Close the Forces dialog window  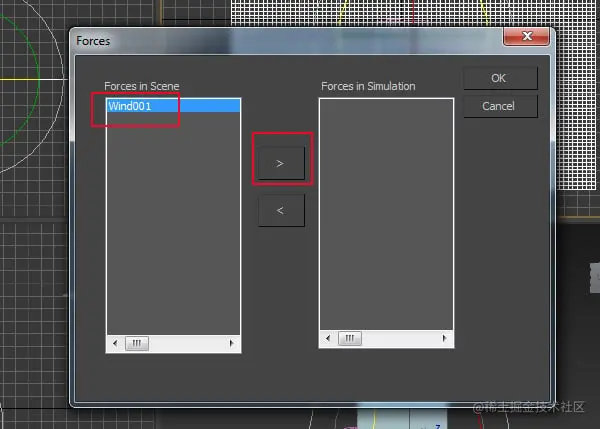[x=527, y=36]
